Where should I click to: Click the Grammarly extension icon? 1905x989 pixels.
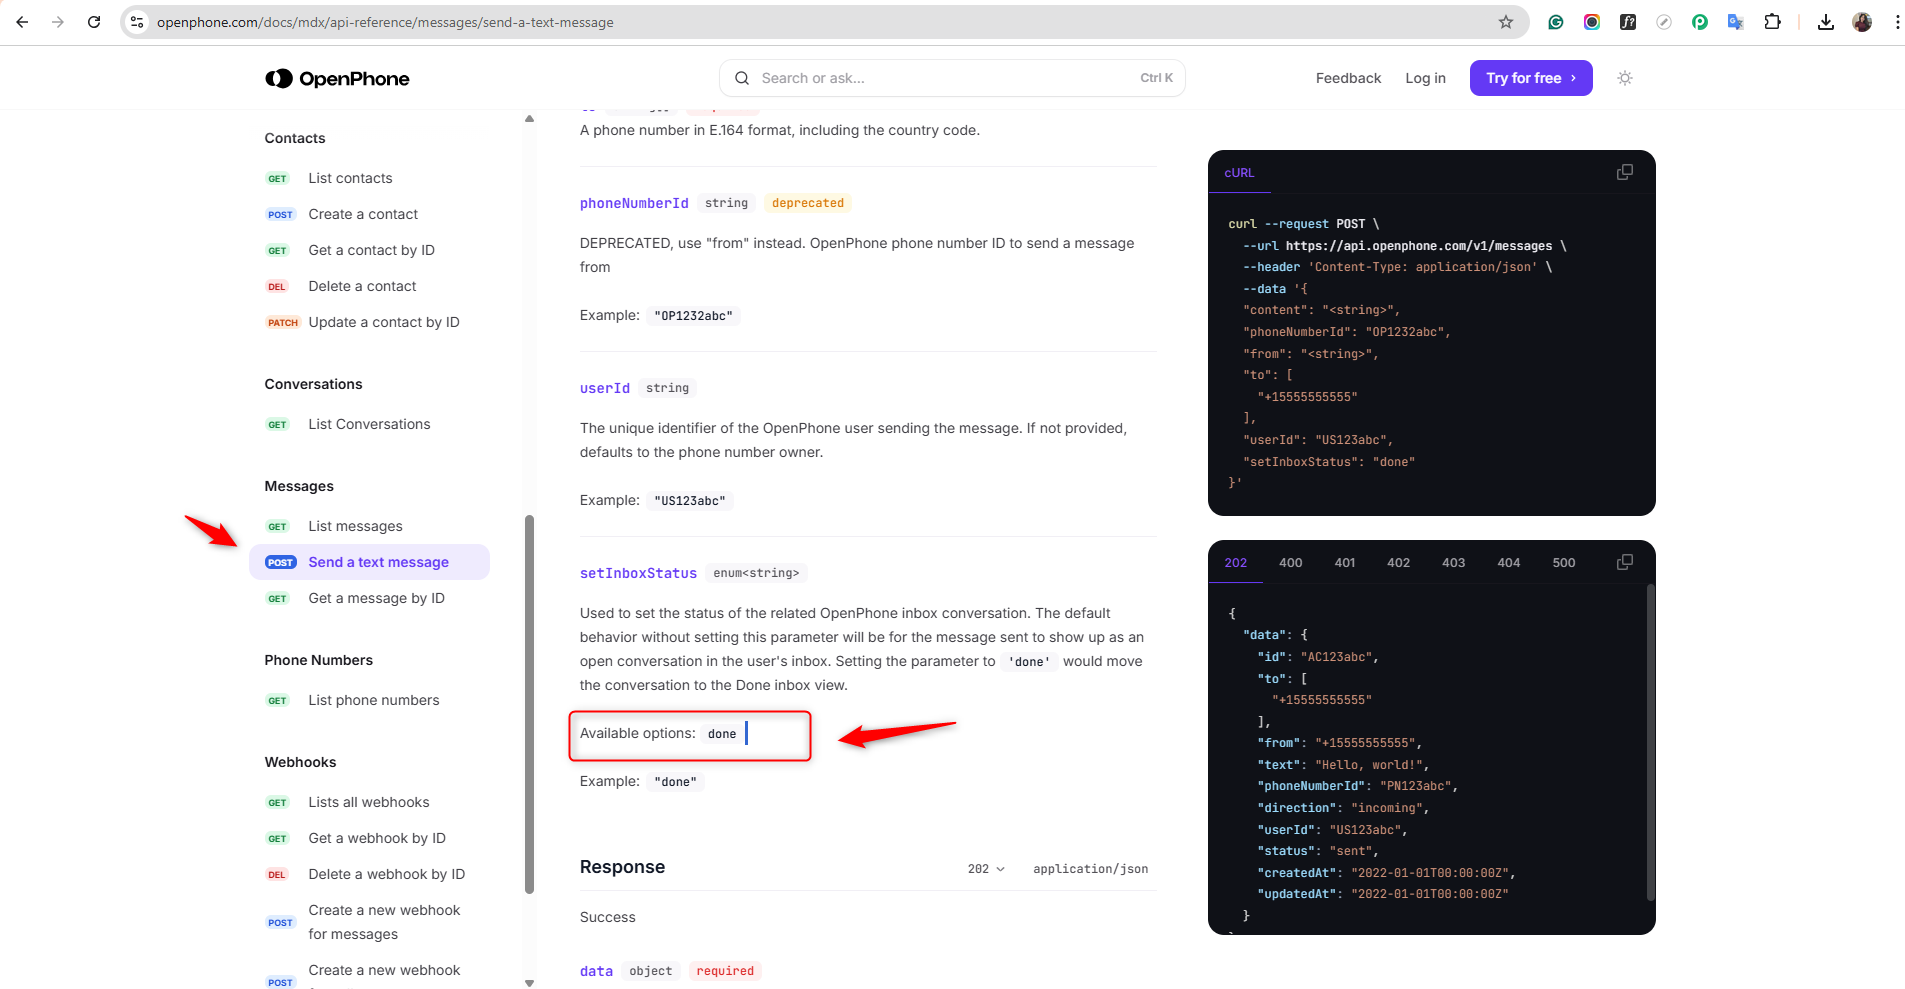tap(1556, 22)
